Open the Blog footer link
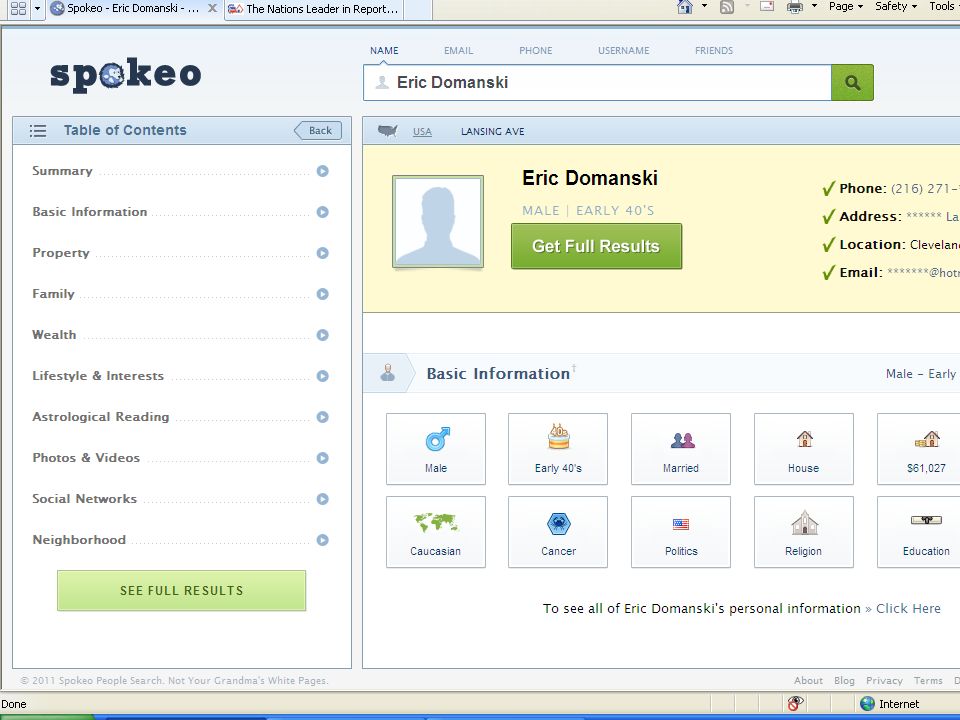The width and height of the screenshot is (960, 720). (x=844, y=680)
